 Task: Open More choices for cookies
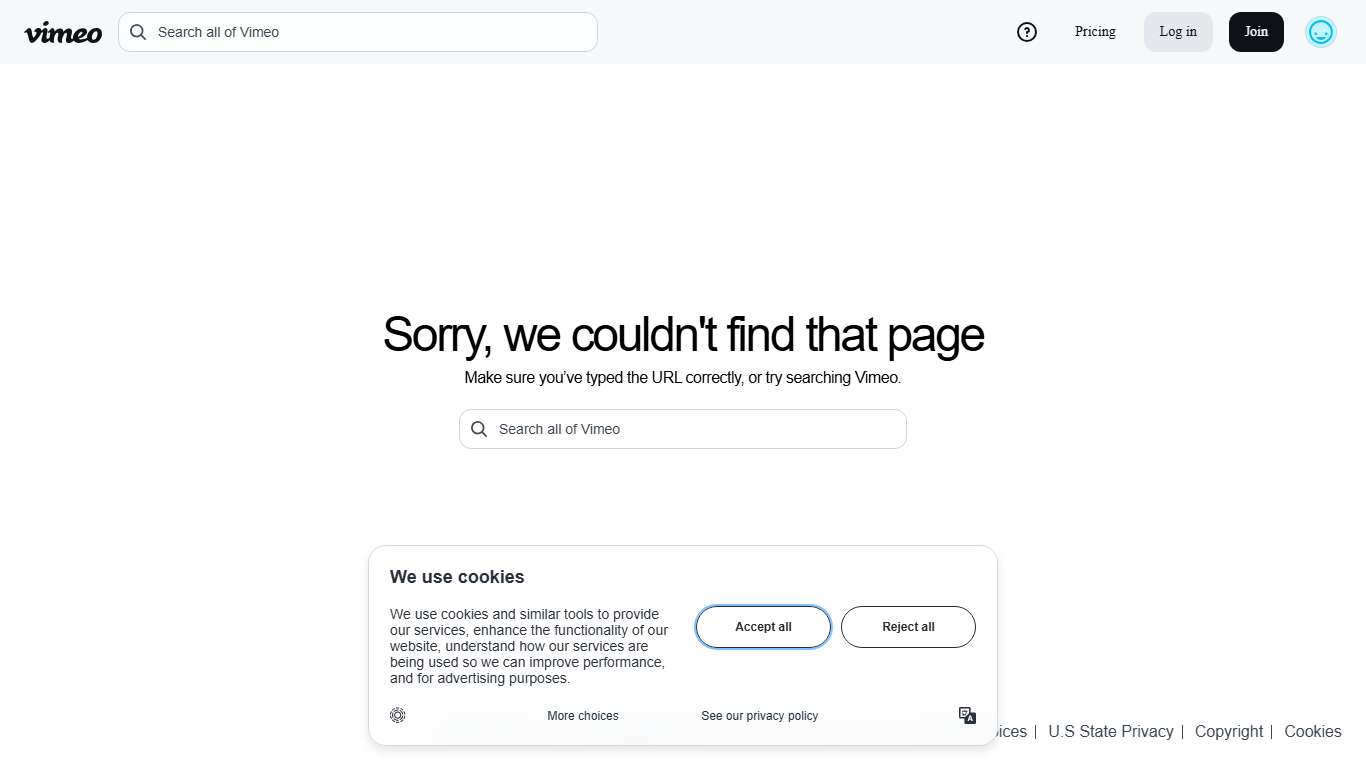tap(583, 716)
